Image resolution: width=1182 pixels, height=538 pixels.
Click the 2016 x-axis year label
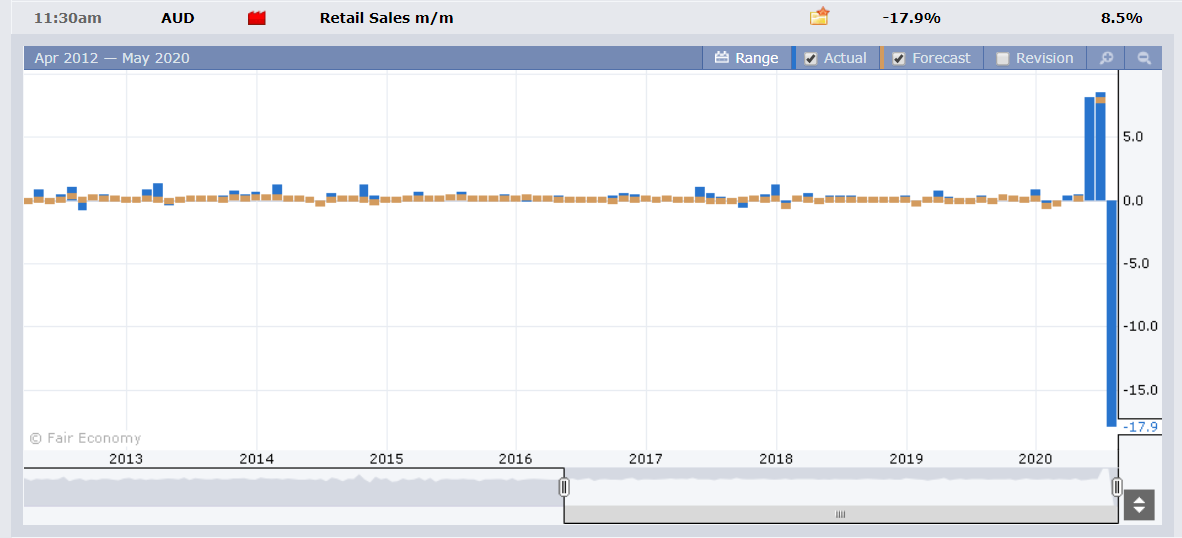click(x=516, y=459)
